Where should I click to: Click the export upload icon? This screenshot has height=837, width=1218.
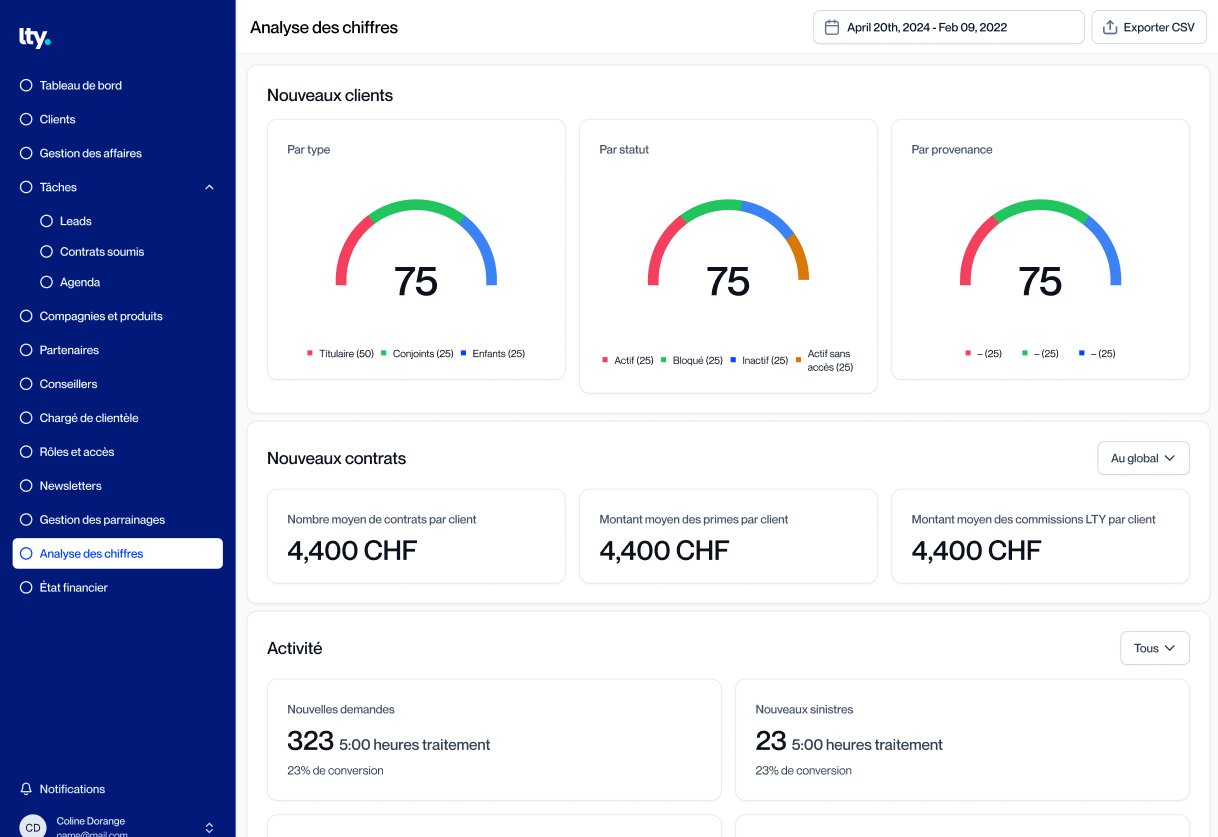pyautogui.click(x=1110, y=28)
